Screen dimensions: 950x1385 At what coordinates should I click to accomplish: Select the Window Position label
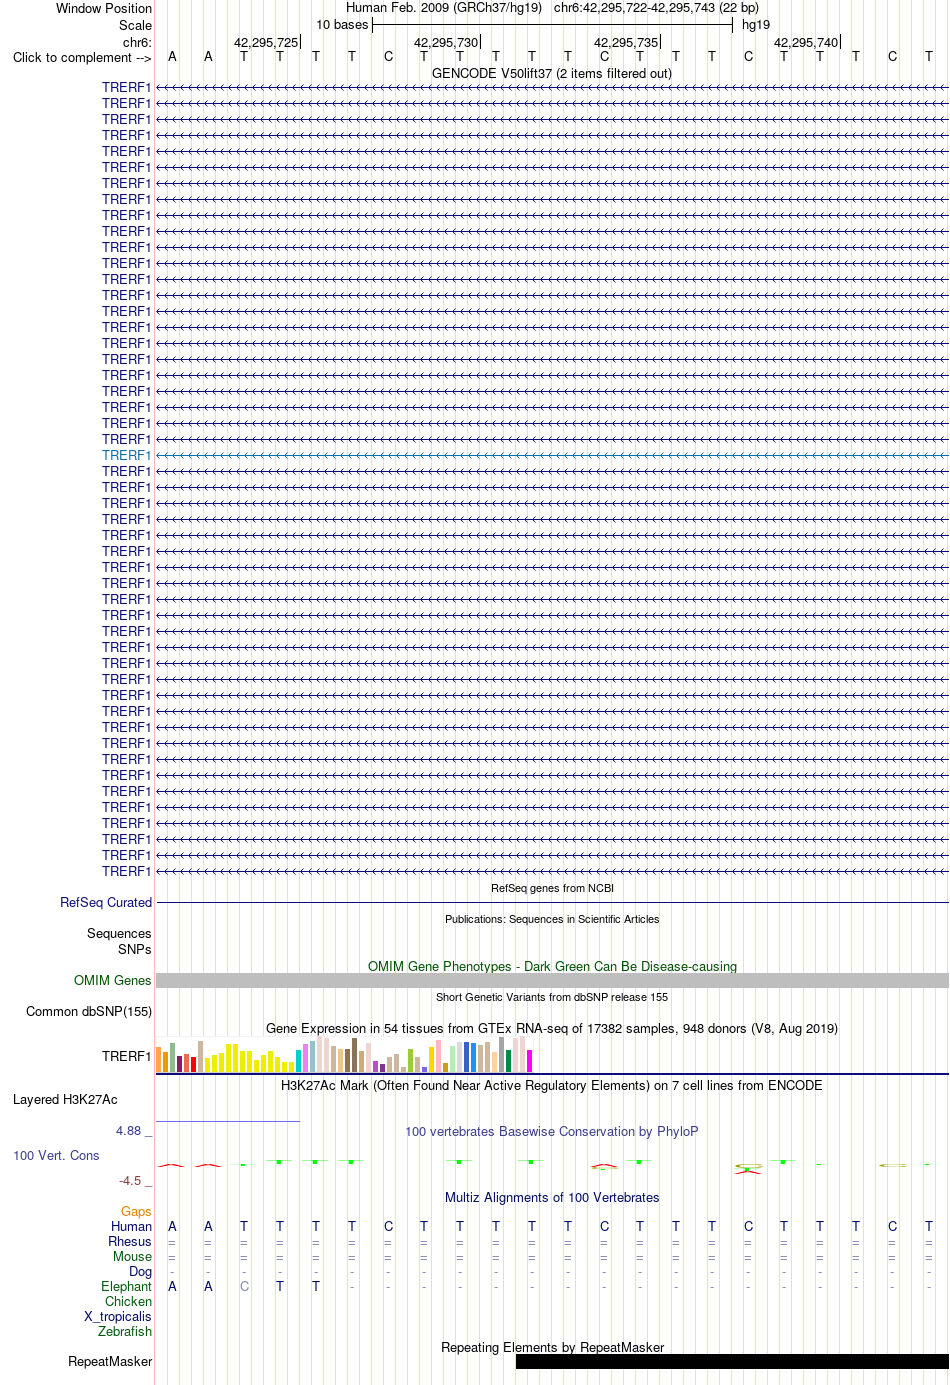104,8
